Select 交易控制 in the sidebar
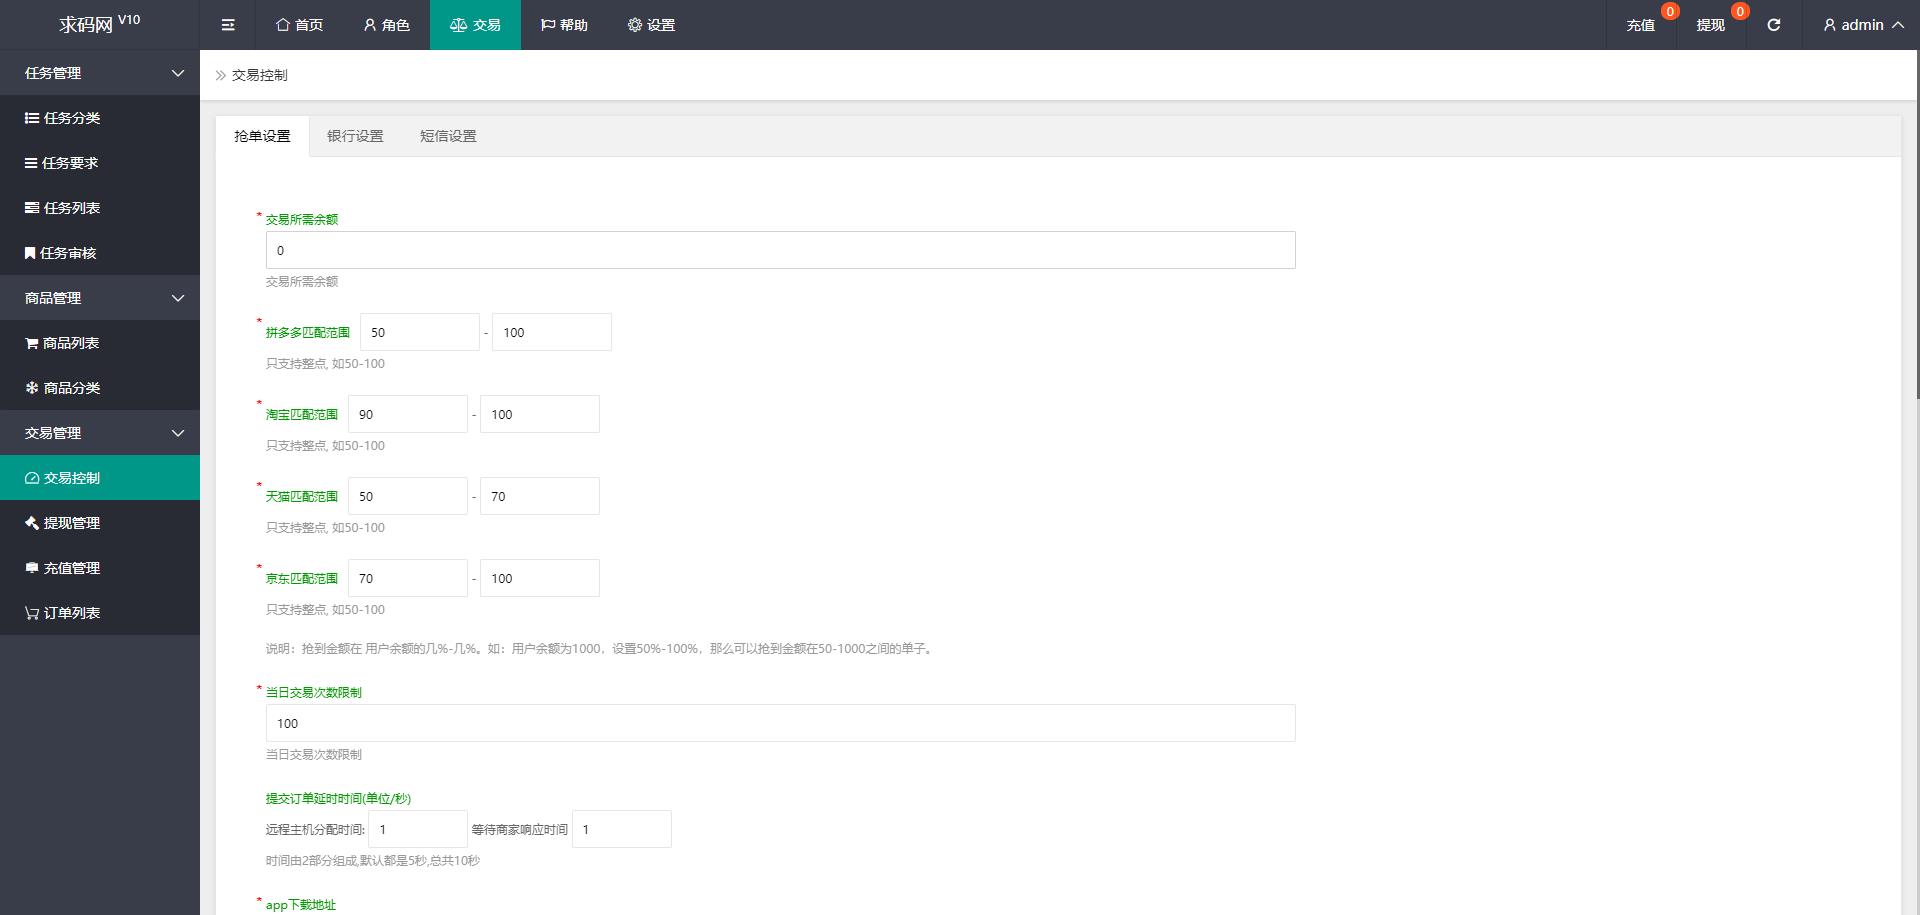This screenshot has height=915, width=1920. point(100,478)
